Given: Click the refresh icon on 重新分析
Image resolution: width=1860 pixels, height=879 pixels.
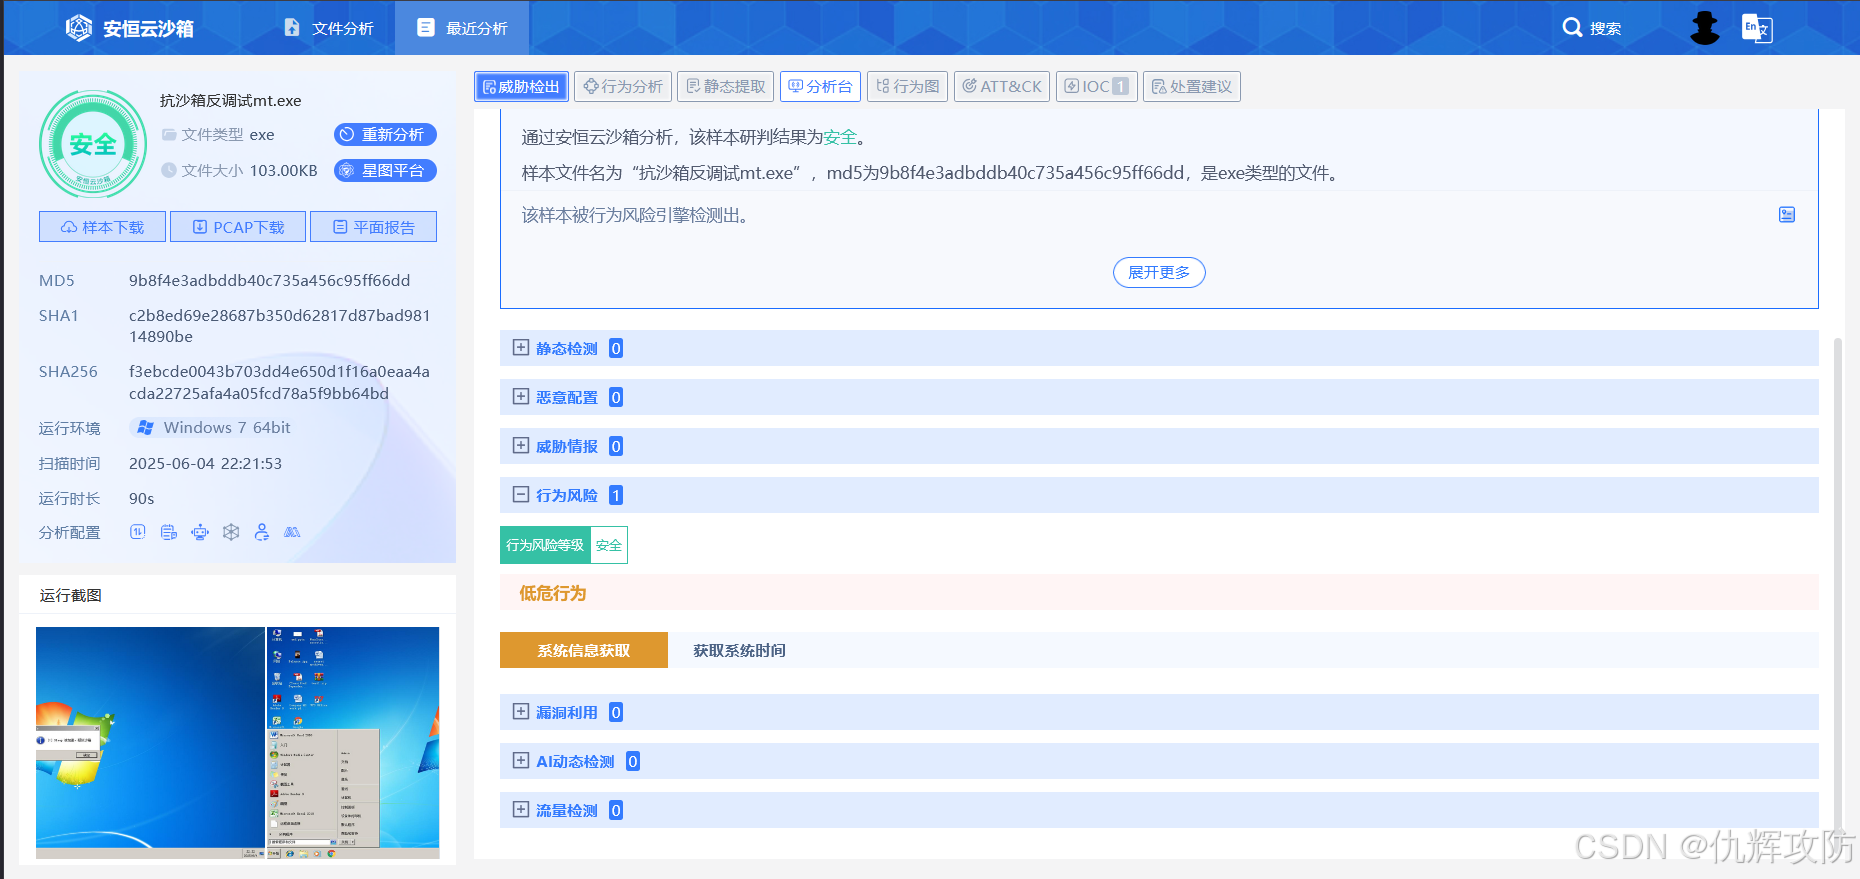Looking at the screenshot, I should click(x=347, y=134).
